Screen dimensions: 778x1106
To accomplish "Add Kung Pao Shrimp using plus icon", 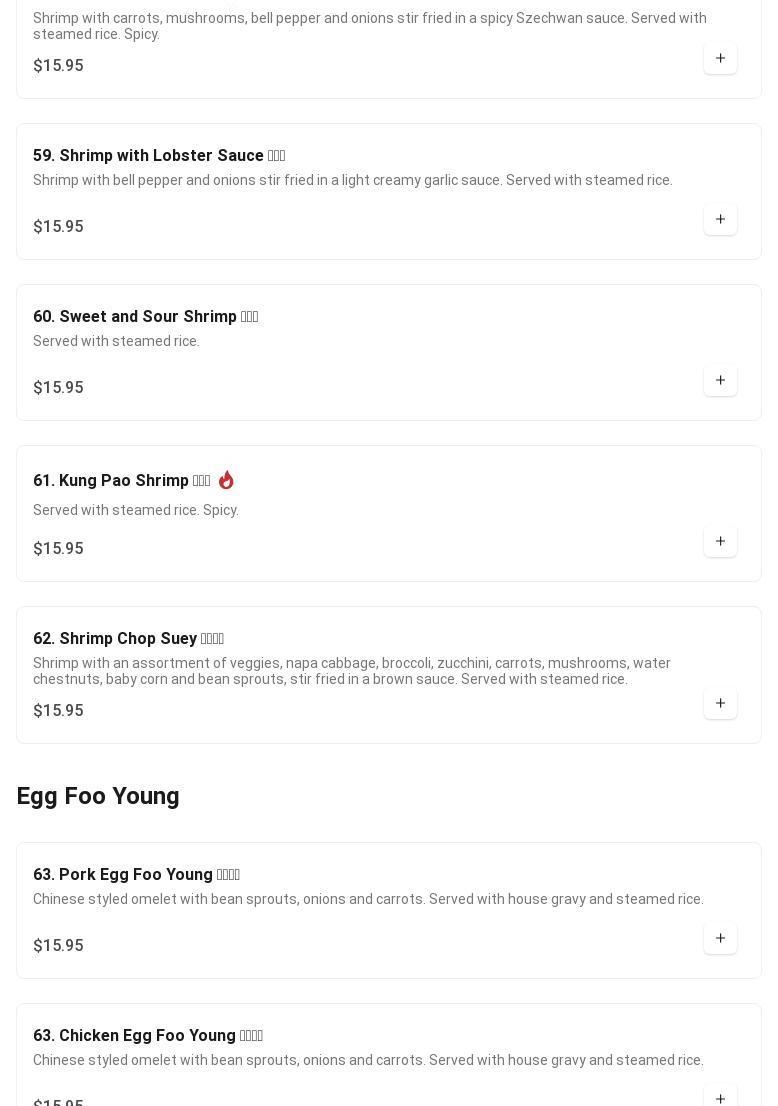I will [720, 540].
